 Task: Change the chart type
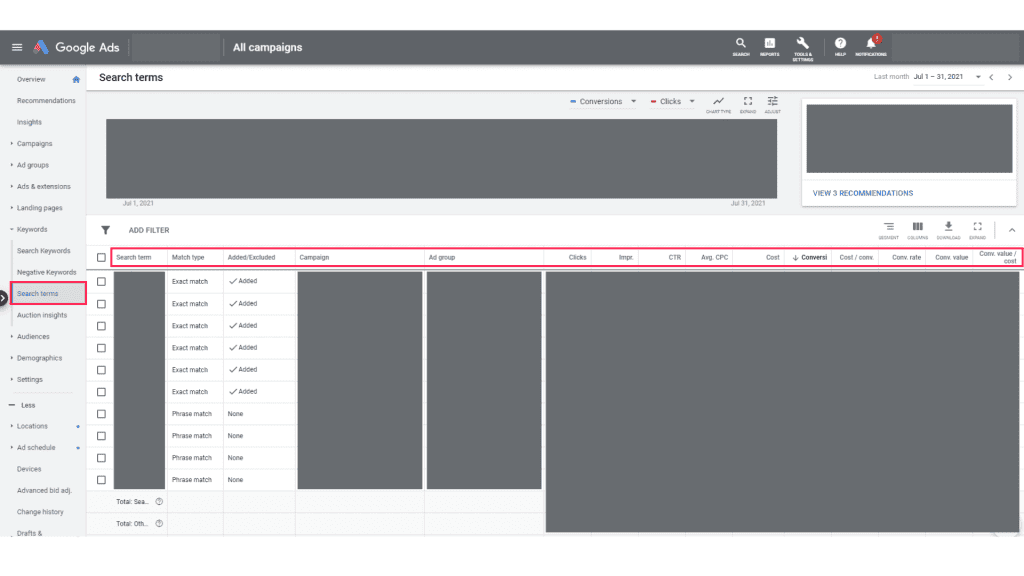tap(718, 104)
